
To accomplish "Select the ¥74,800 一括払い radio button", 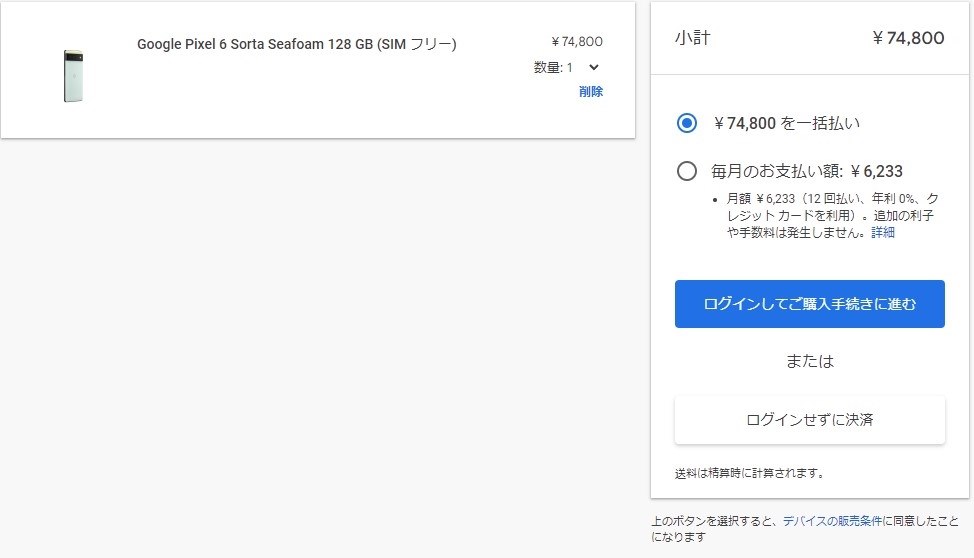I will coord(686,123).
